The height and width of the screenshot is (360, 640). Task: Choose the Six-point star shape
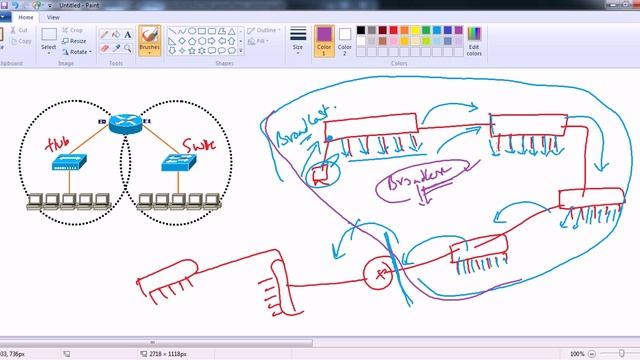pyautogui.click(x=202, y=51)
